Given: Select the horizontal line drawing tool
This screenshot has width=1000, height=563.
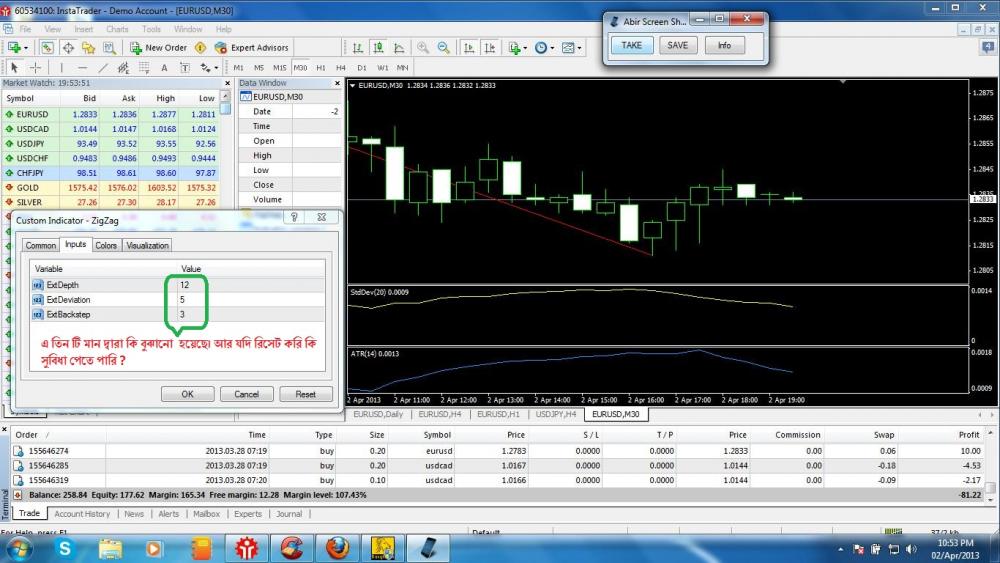Looking at the screenshot, I should tap(82, 68).
